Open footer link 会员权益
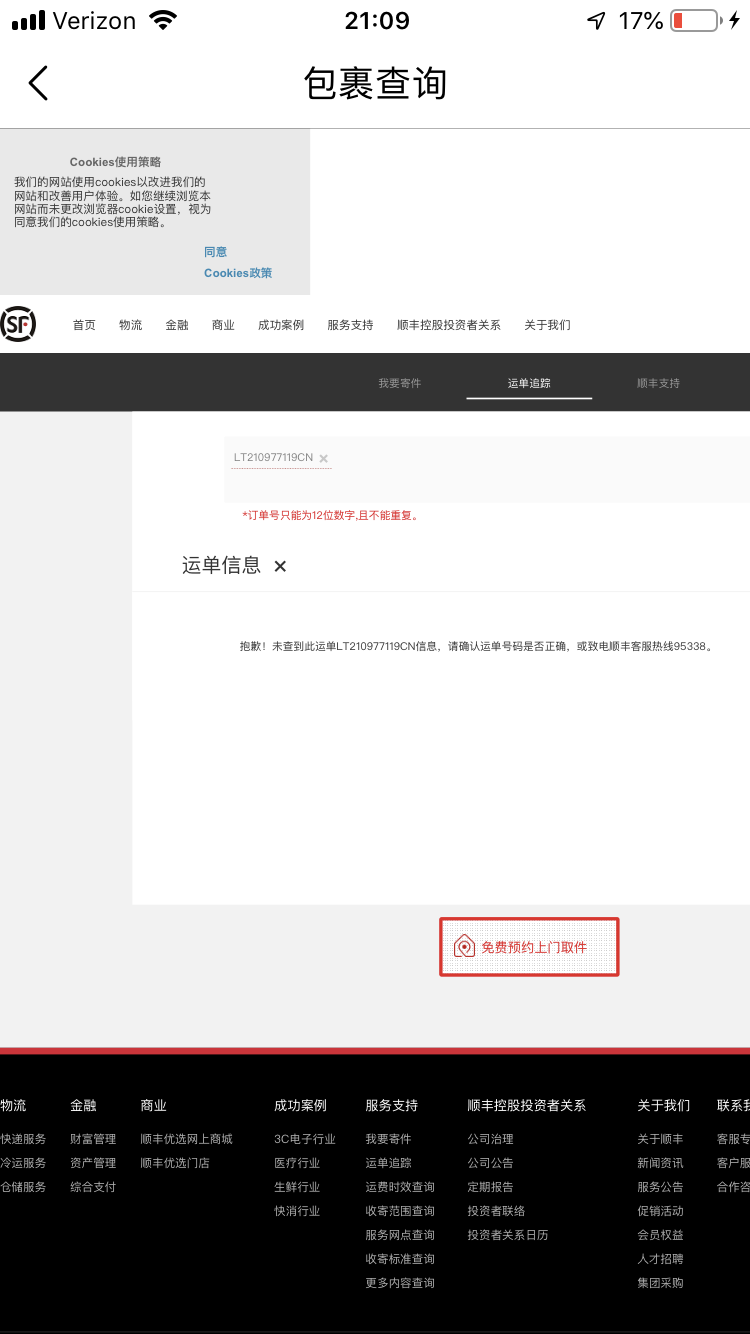750x1334 pixels. tap(660, 1235)
